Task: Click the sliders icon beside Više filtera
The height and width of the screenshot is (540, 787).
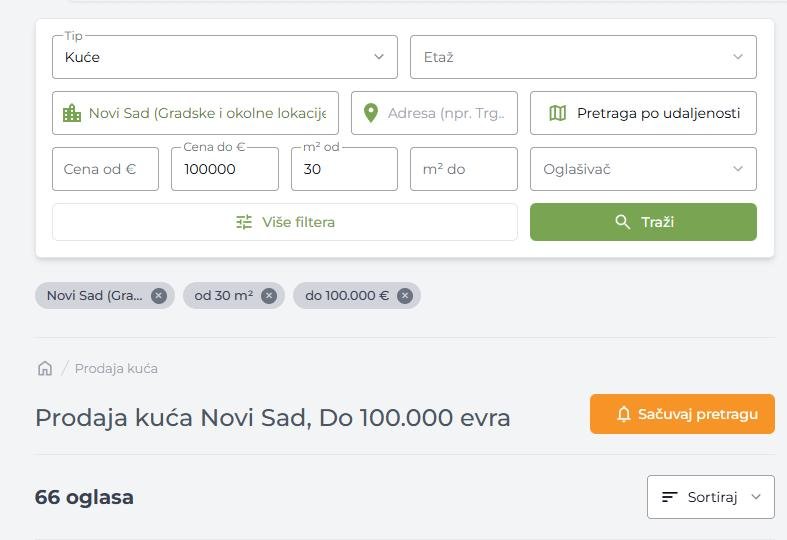Action: pyautogui.click(x=244, y=222)
